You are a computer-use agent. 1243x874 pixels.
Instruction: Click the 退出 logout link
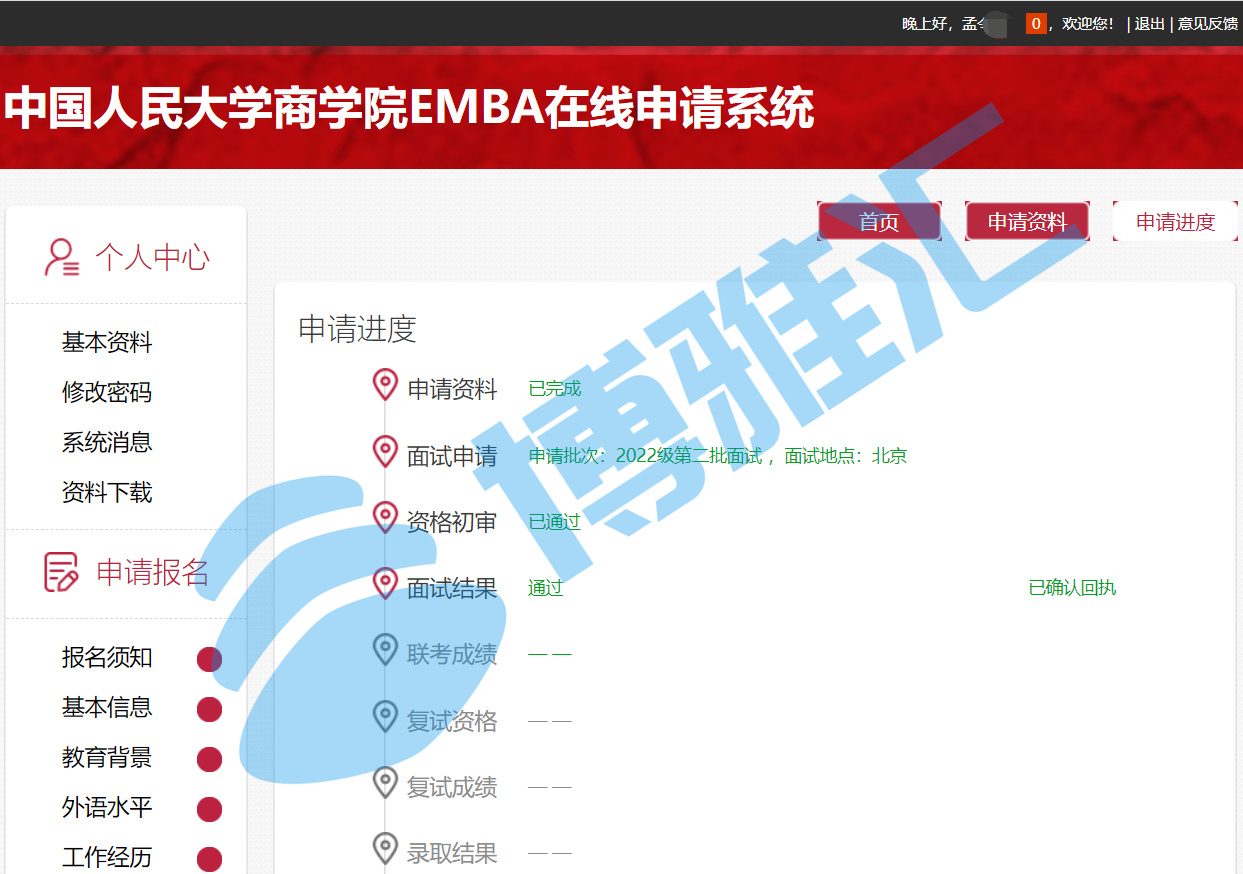(x=1149, y=24)
